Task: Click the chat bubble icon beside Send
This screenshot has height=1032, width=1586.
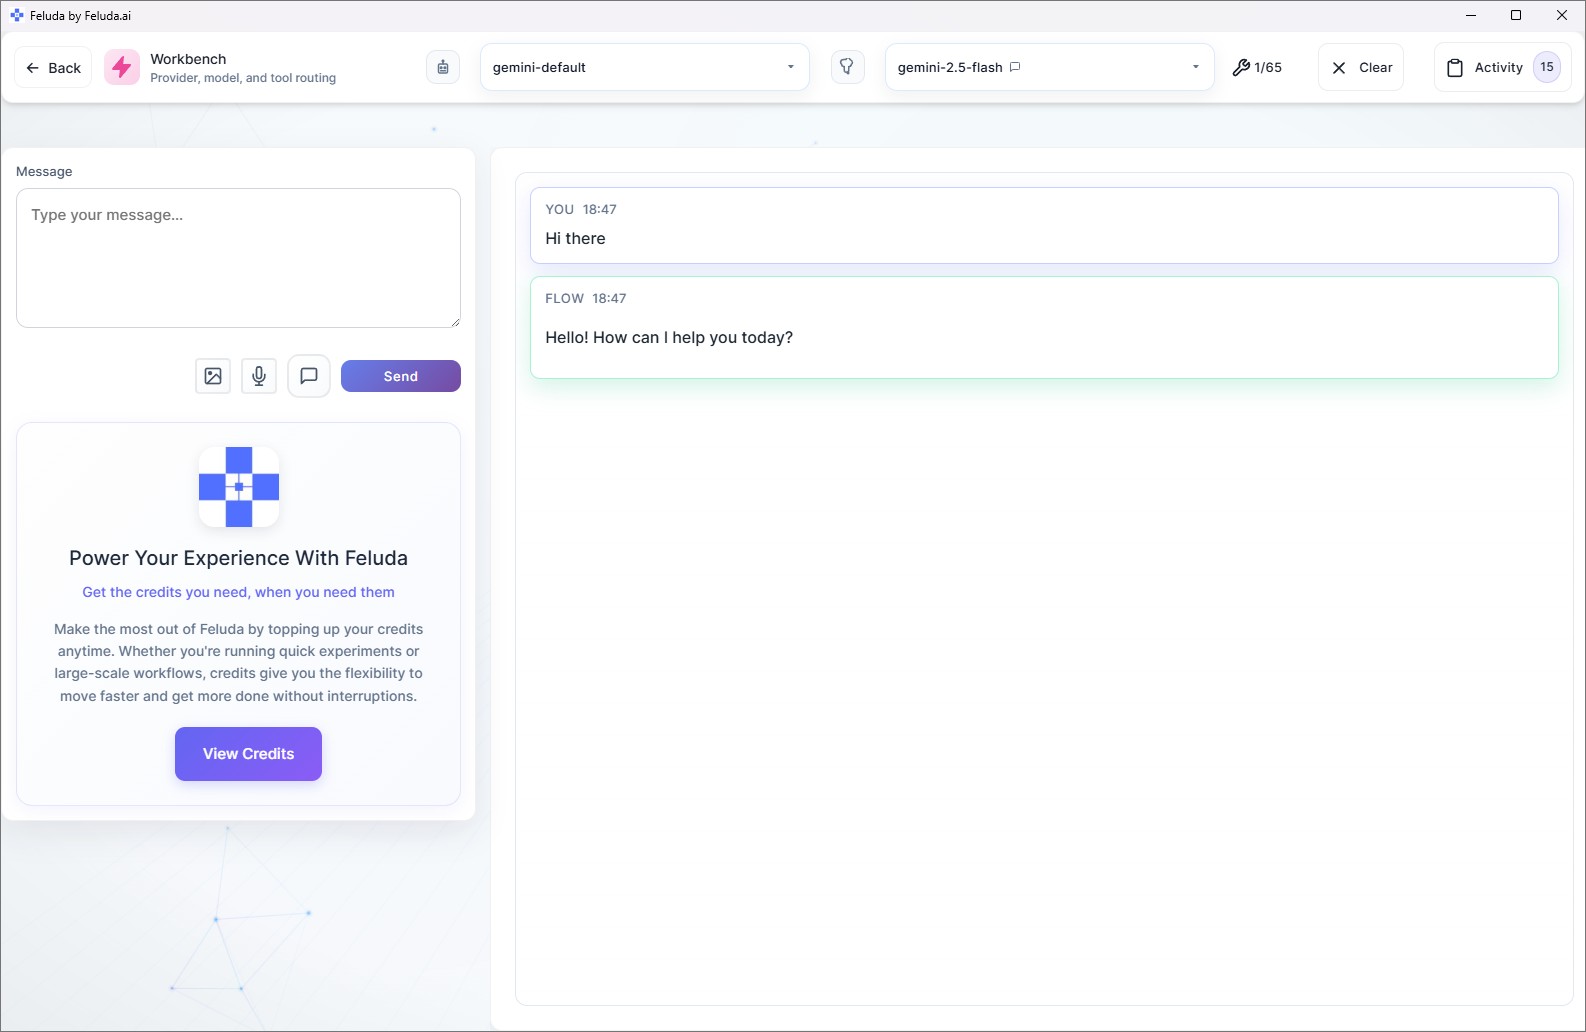Action: [x=309, y=376]
